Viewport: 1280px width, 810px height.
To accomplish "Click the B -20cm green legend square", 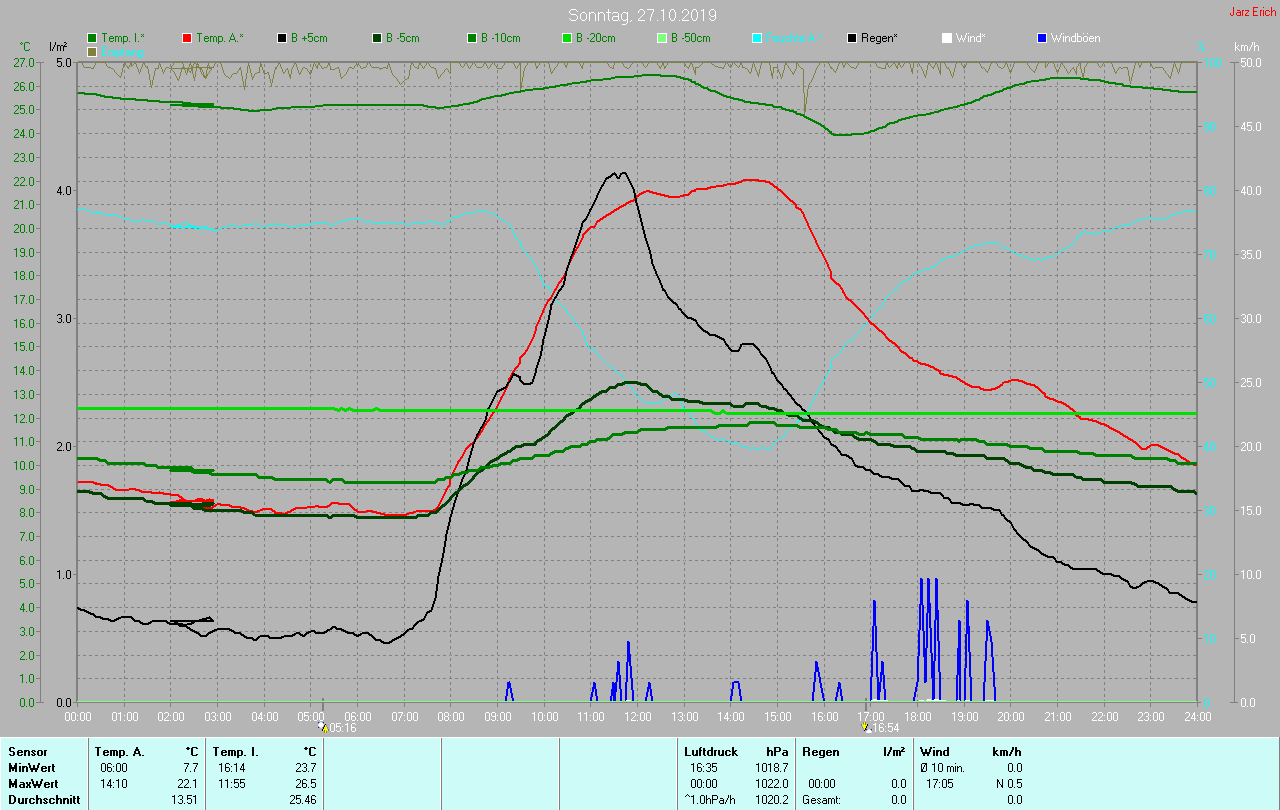I will pos(567,38).
